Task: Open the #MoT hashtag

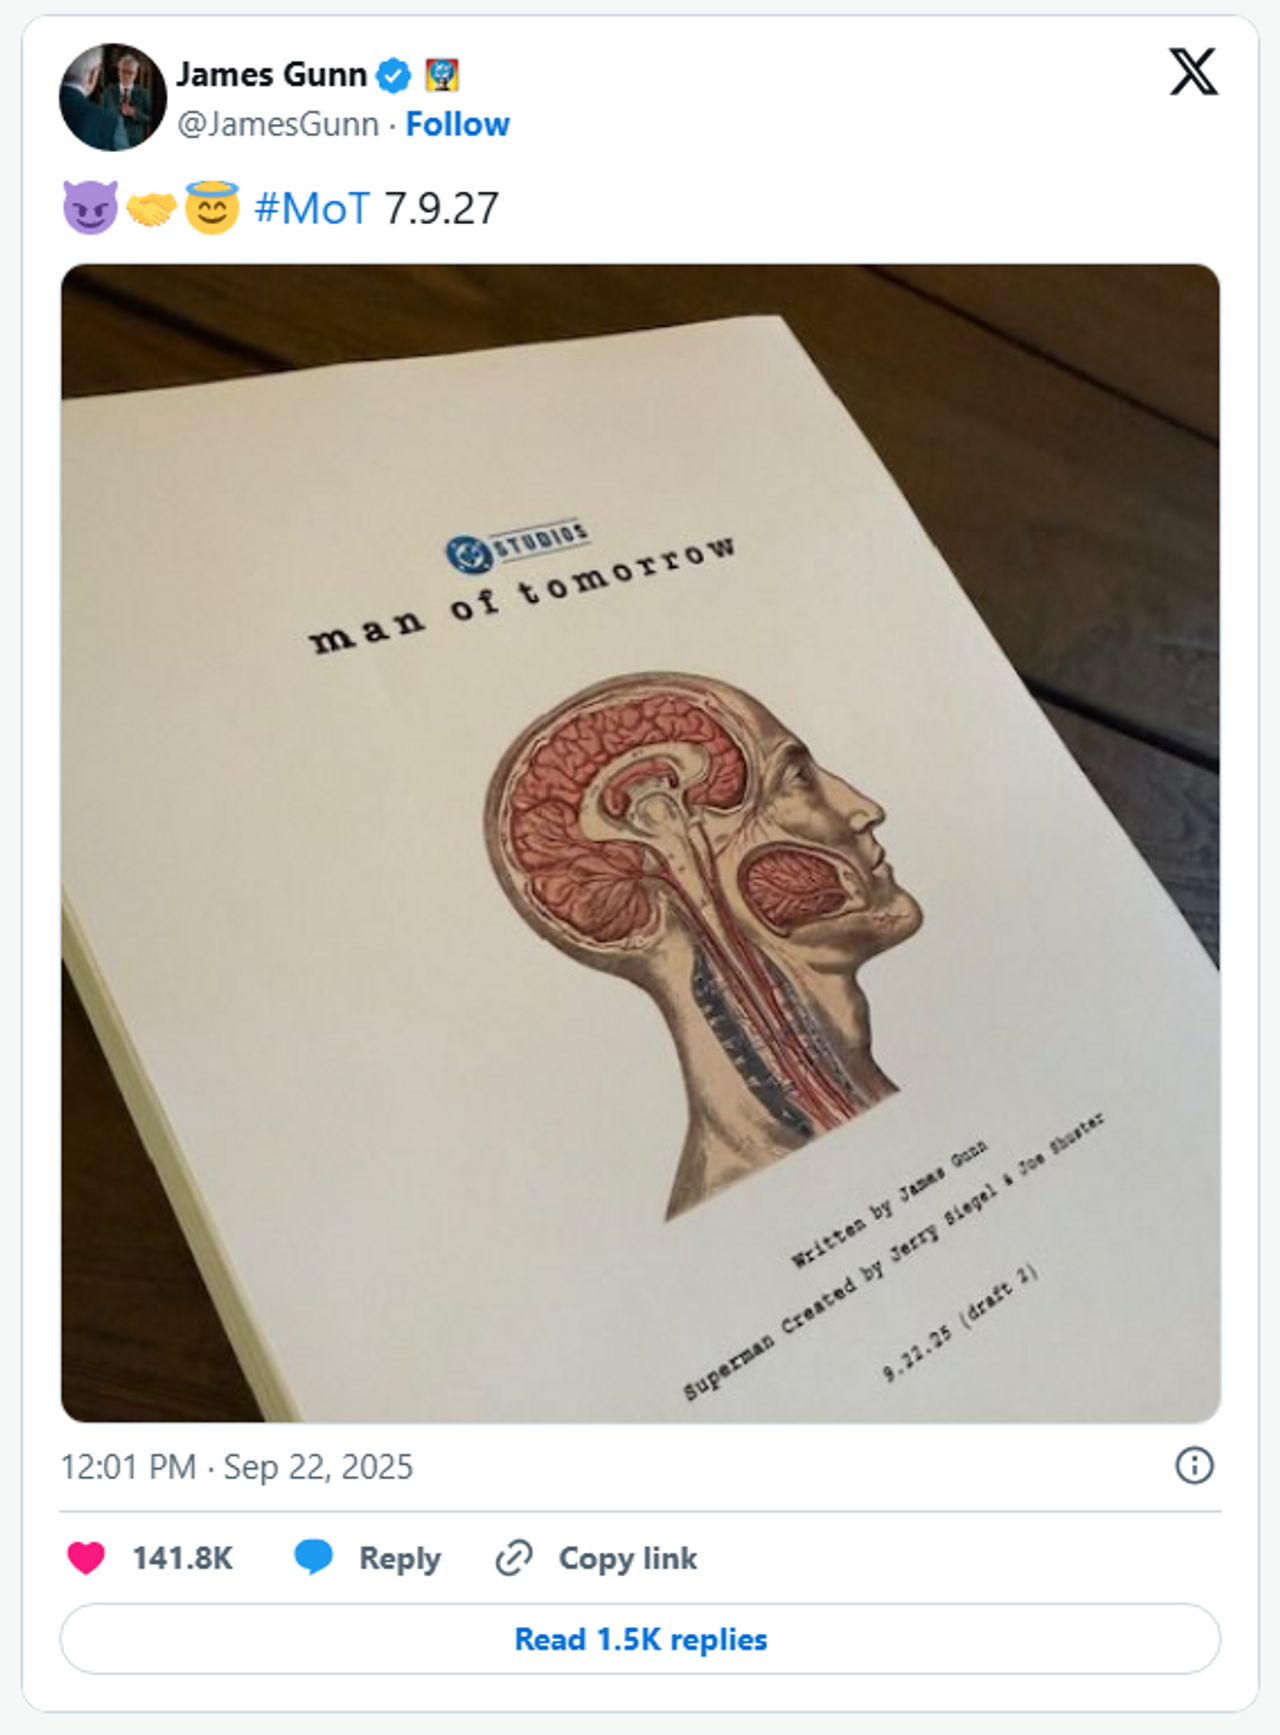Action: 312,208
